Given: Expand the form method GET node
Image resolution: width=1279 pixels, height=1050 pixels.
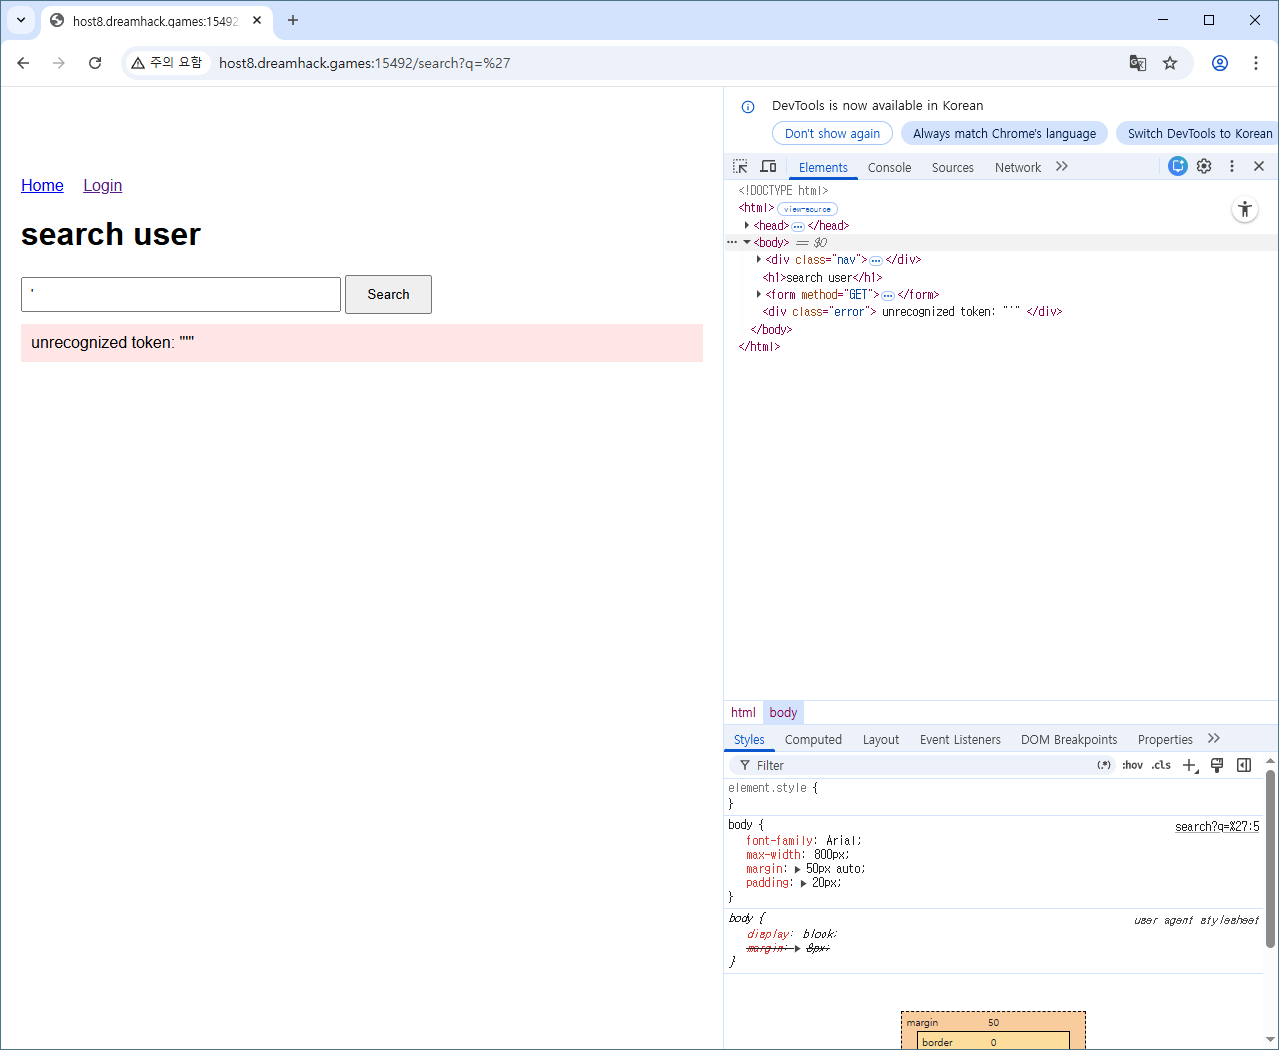Looking at the screenshot, I should [x=759, y=295].
